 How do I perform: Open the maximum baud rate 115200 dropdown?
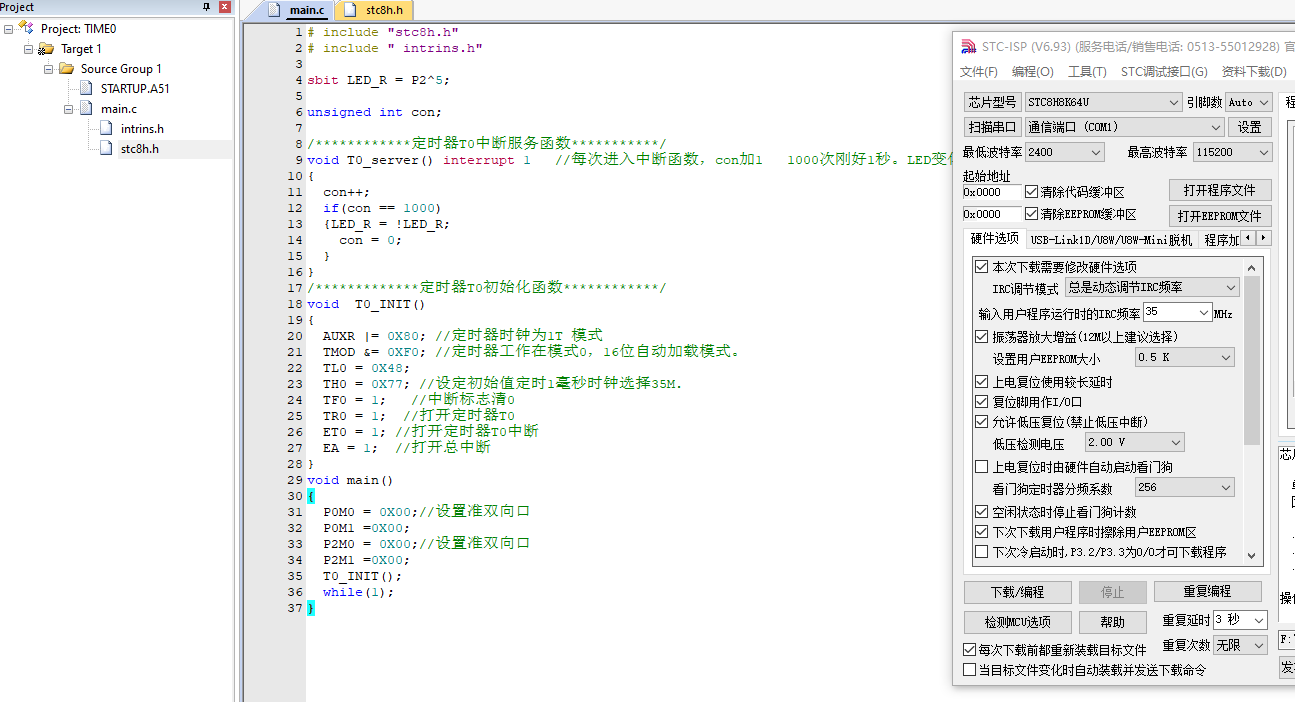pos(1232,152)
